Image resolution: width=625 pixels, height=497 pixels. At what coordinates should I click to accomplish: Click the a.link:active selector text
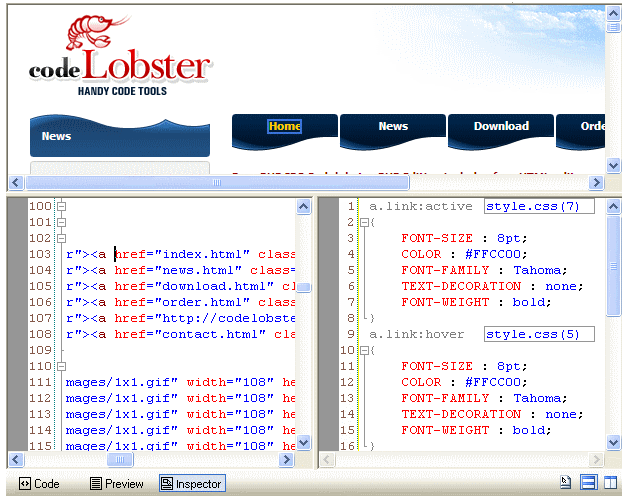pyautogui.click(x=421, y=206)
